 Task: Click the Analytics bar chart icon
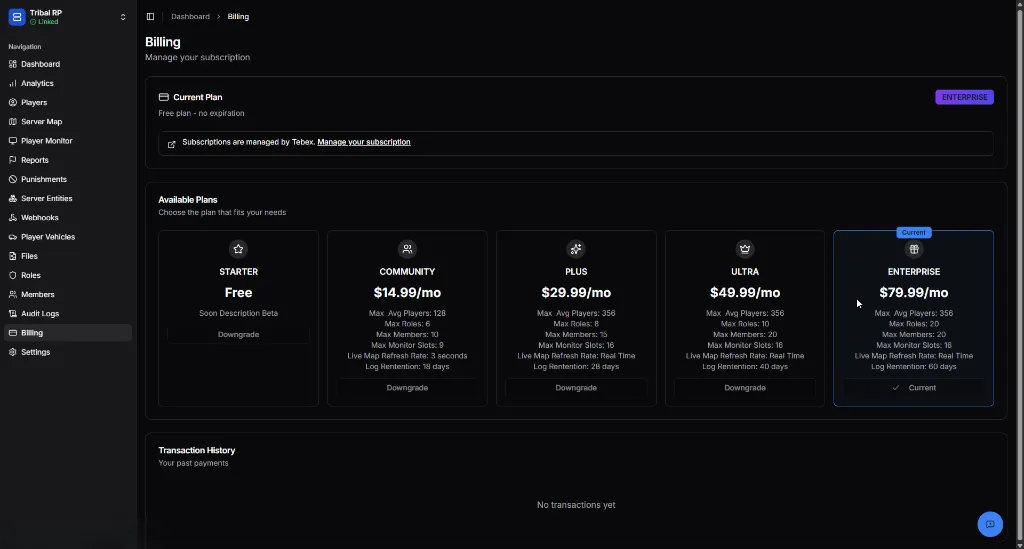[12, 84]
